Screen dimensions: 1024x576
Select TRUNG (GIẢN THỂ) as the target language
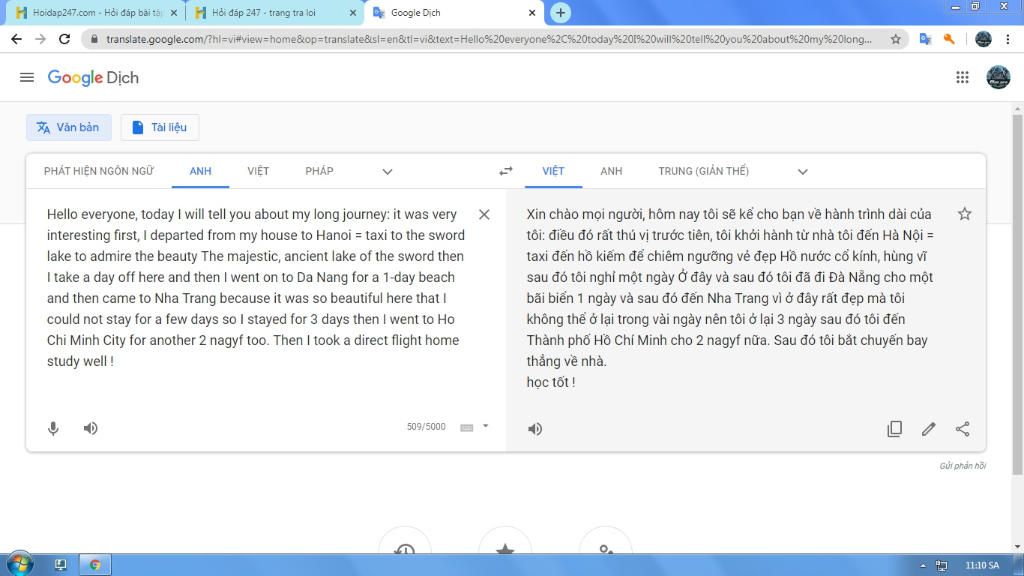click(x=703, y=171)
